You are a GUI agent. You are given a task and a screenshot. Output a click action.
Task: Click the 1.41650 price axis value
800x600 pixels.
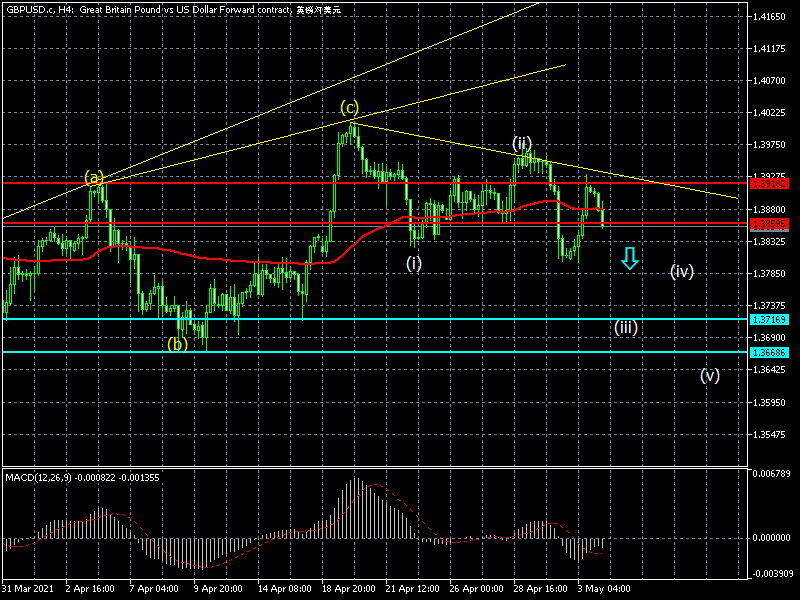[769, 17]
